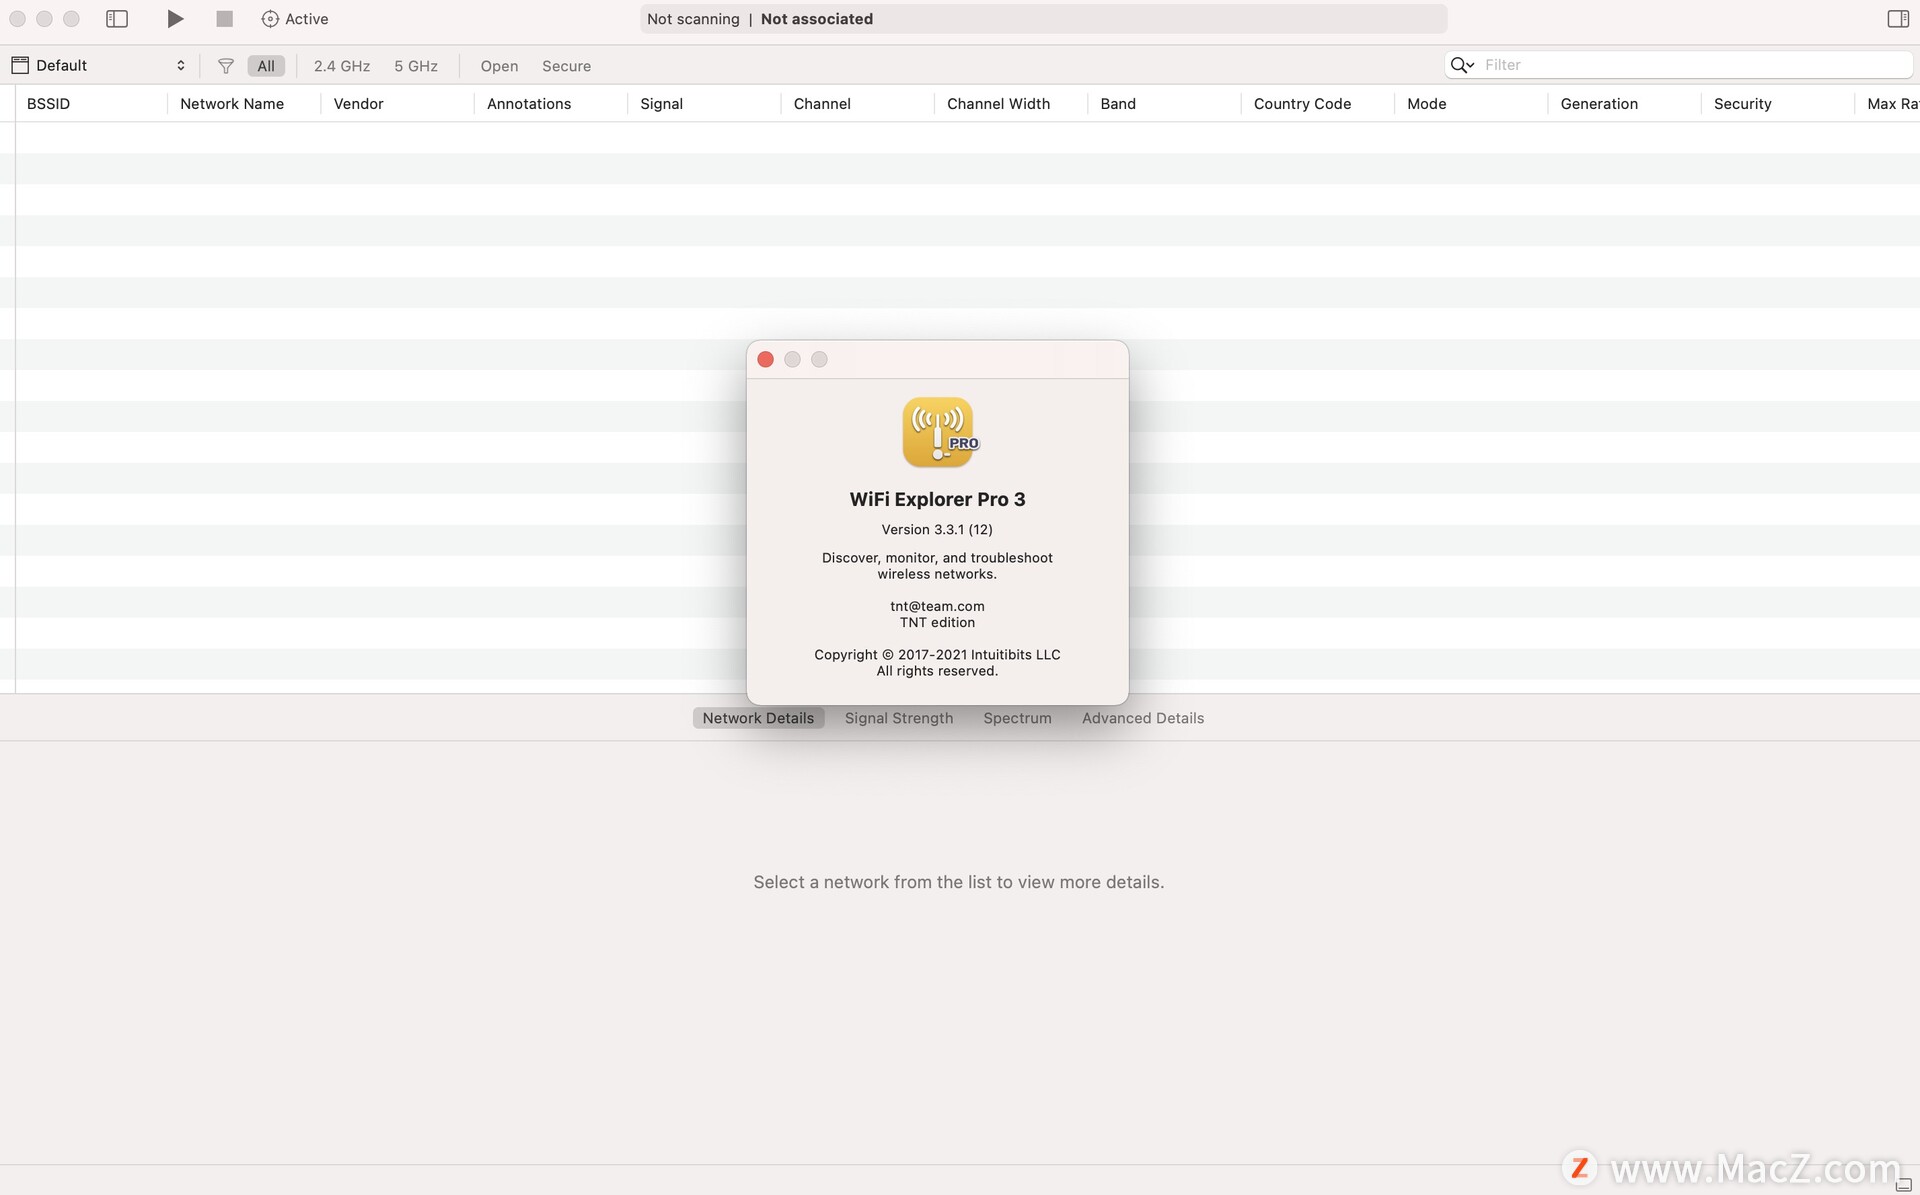Stop scanning with the stop button

pyautogui.click(x=224, y=19)
